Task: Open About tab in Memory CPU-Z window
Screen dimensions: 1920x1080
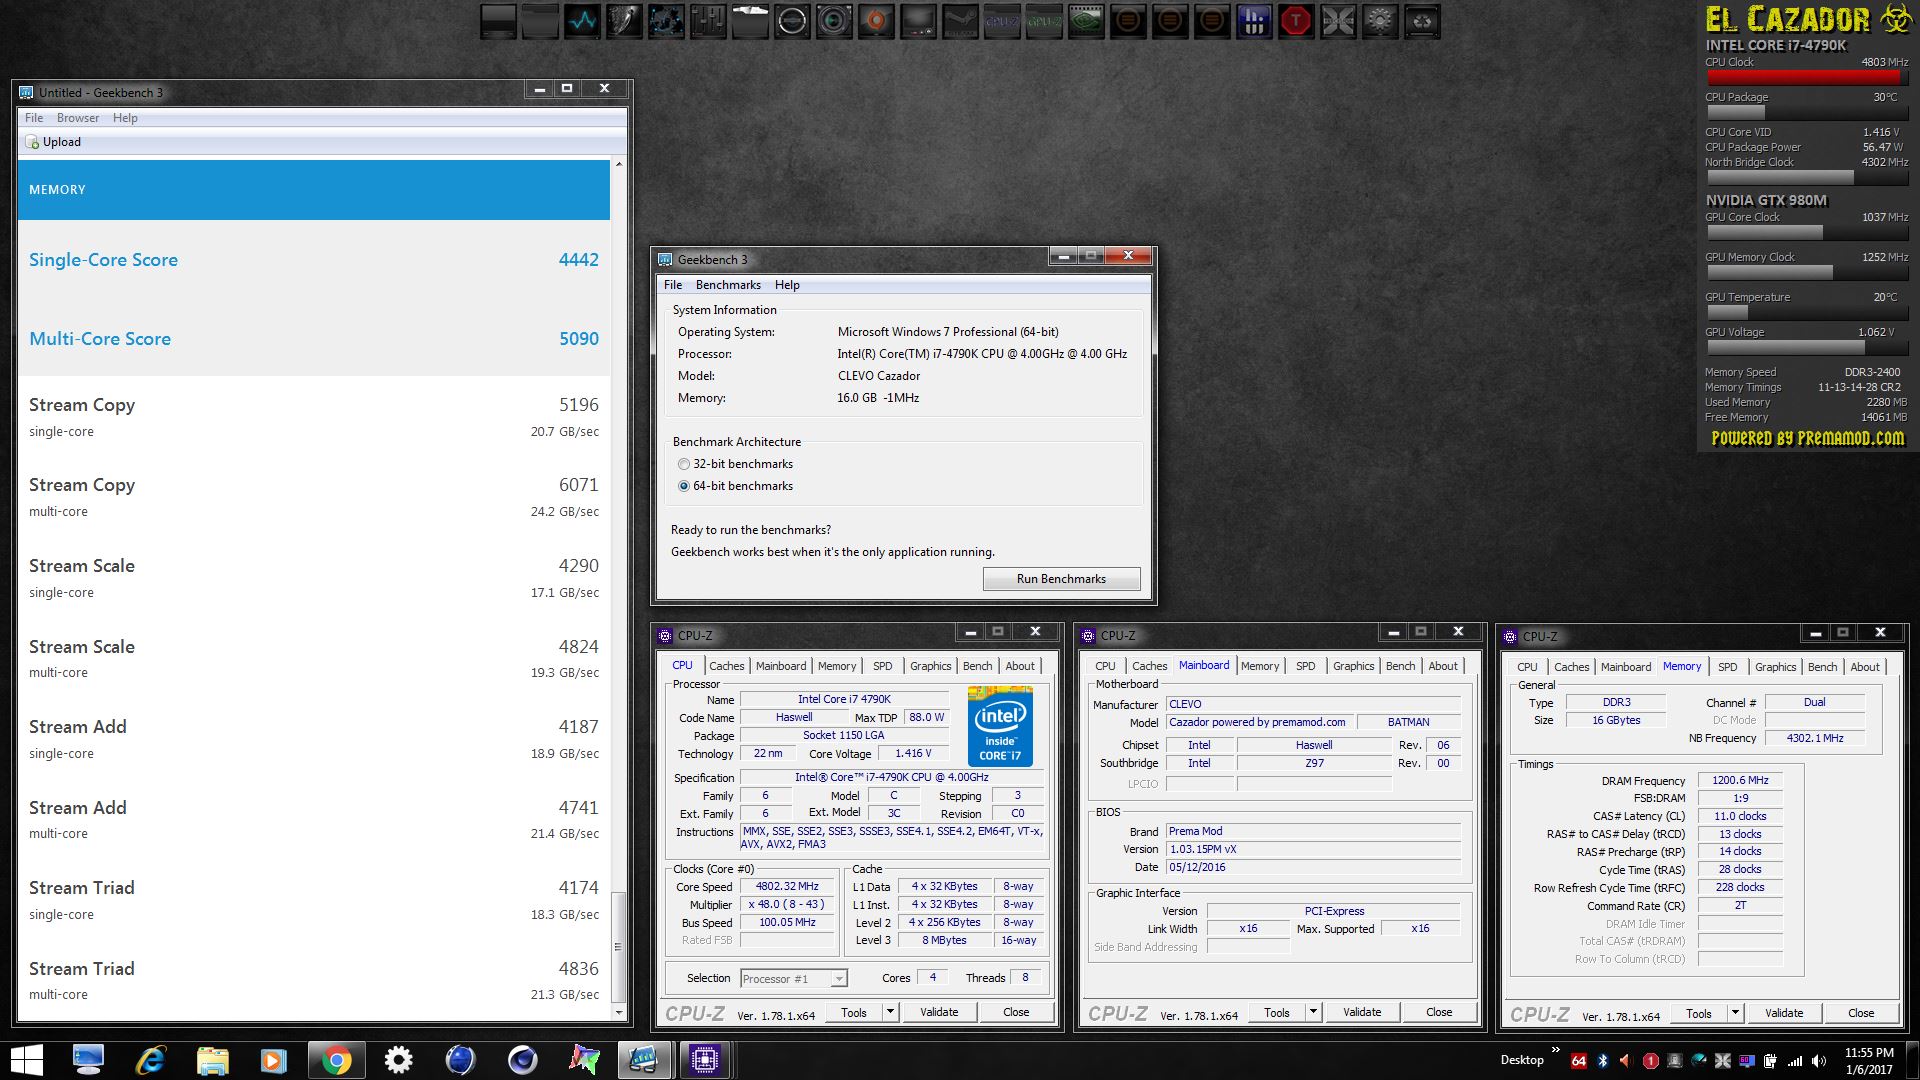Action: (1864, 667)
